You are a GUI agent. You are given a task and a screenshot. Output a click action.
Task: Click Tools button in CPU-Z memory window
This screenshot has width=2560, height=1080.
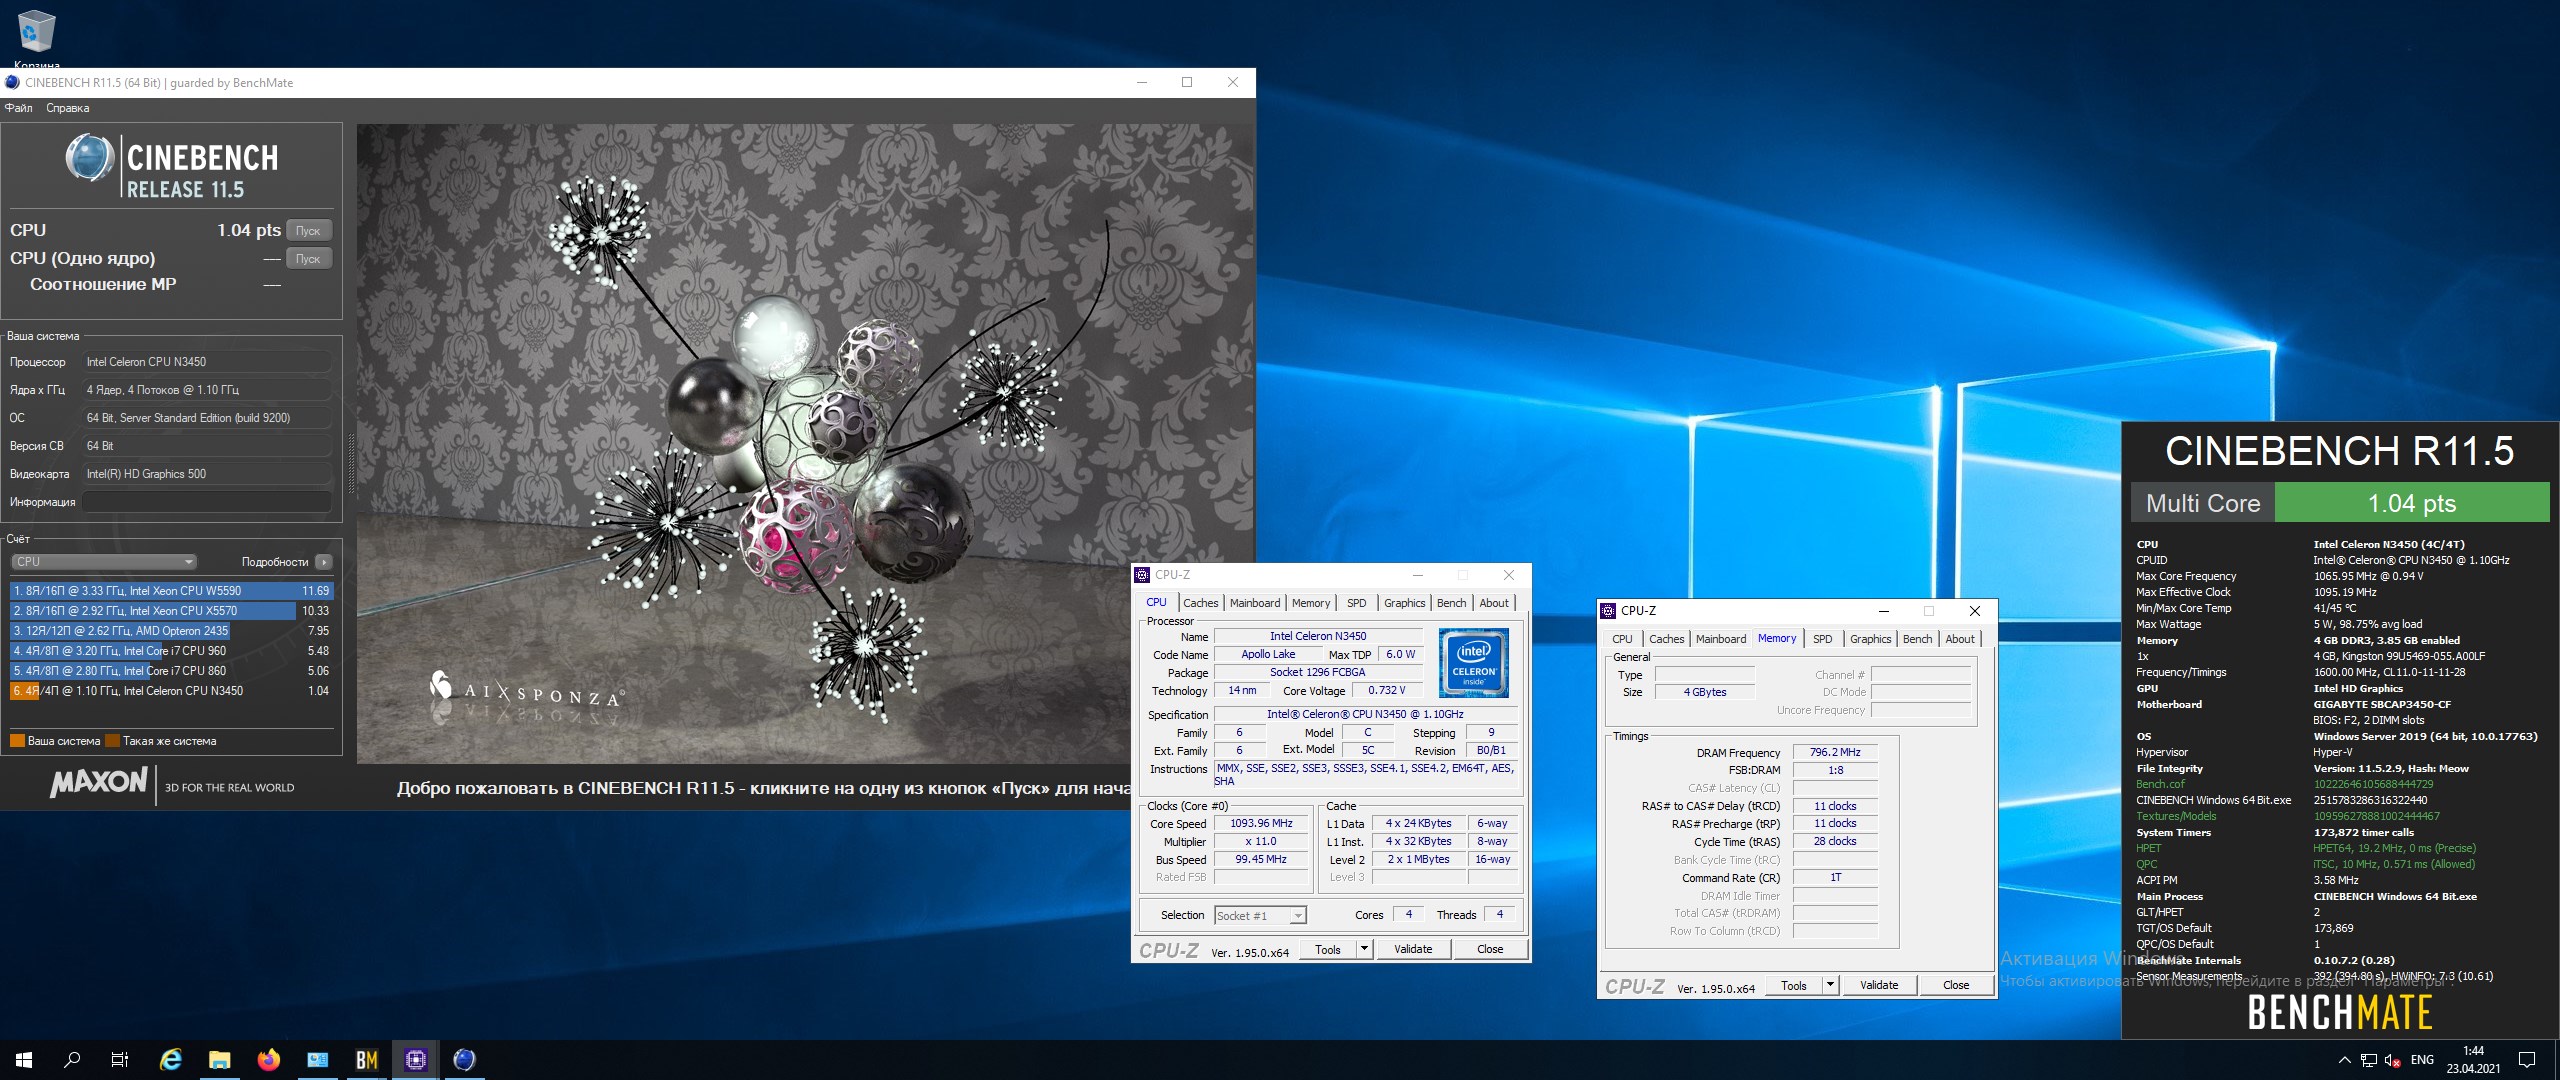(1794, 985)
